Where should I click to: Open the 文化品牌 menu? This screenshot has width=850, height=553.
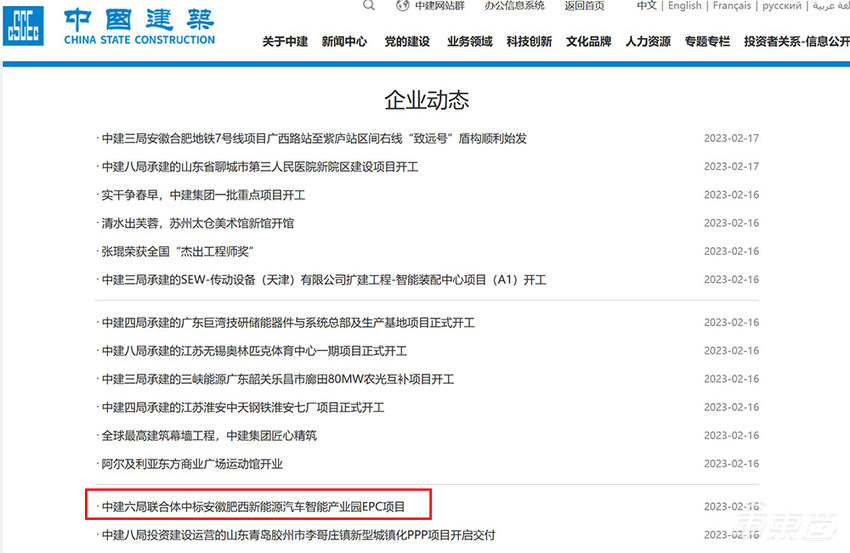coord(589,41)
